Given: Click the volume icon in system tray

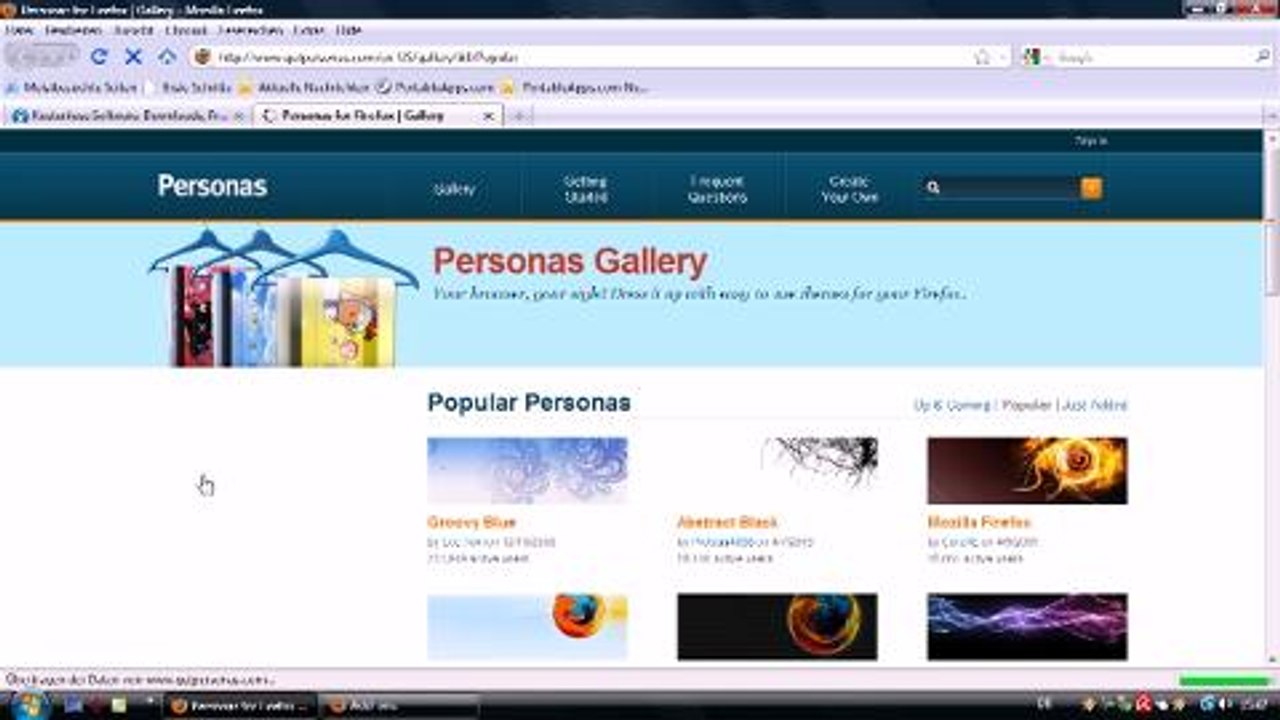Looking at the screenshot, I should (1227, 705).
